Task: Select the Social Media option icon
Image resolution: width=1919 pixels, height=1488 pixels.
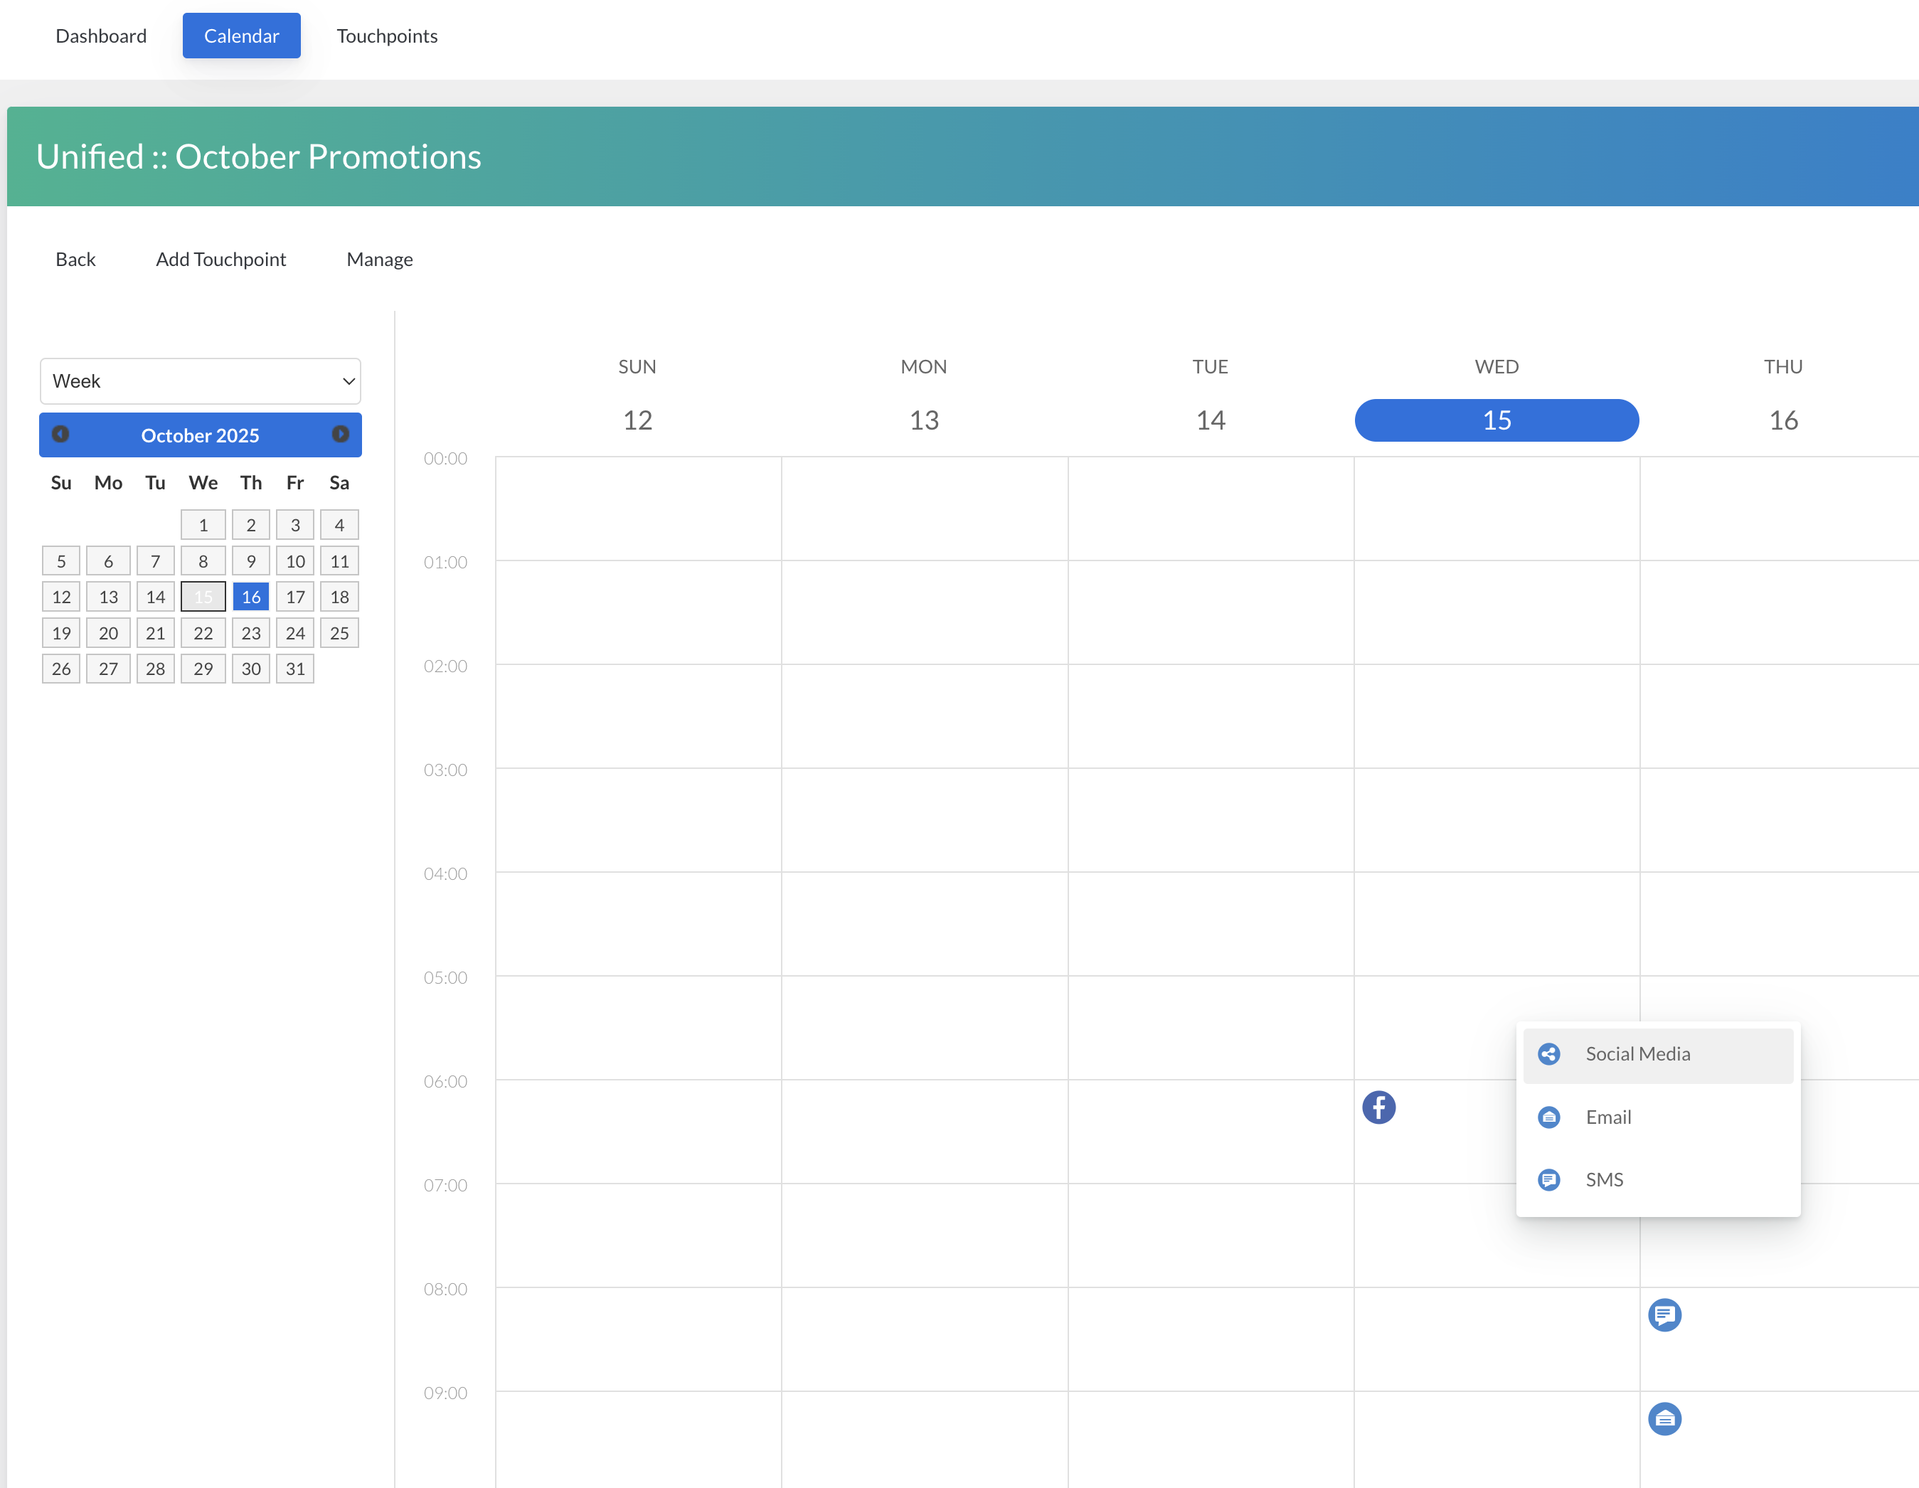Action: pyautogui.click(x=1548, y=1053)
